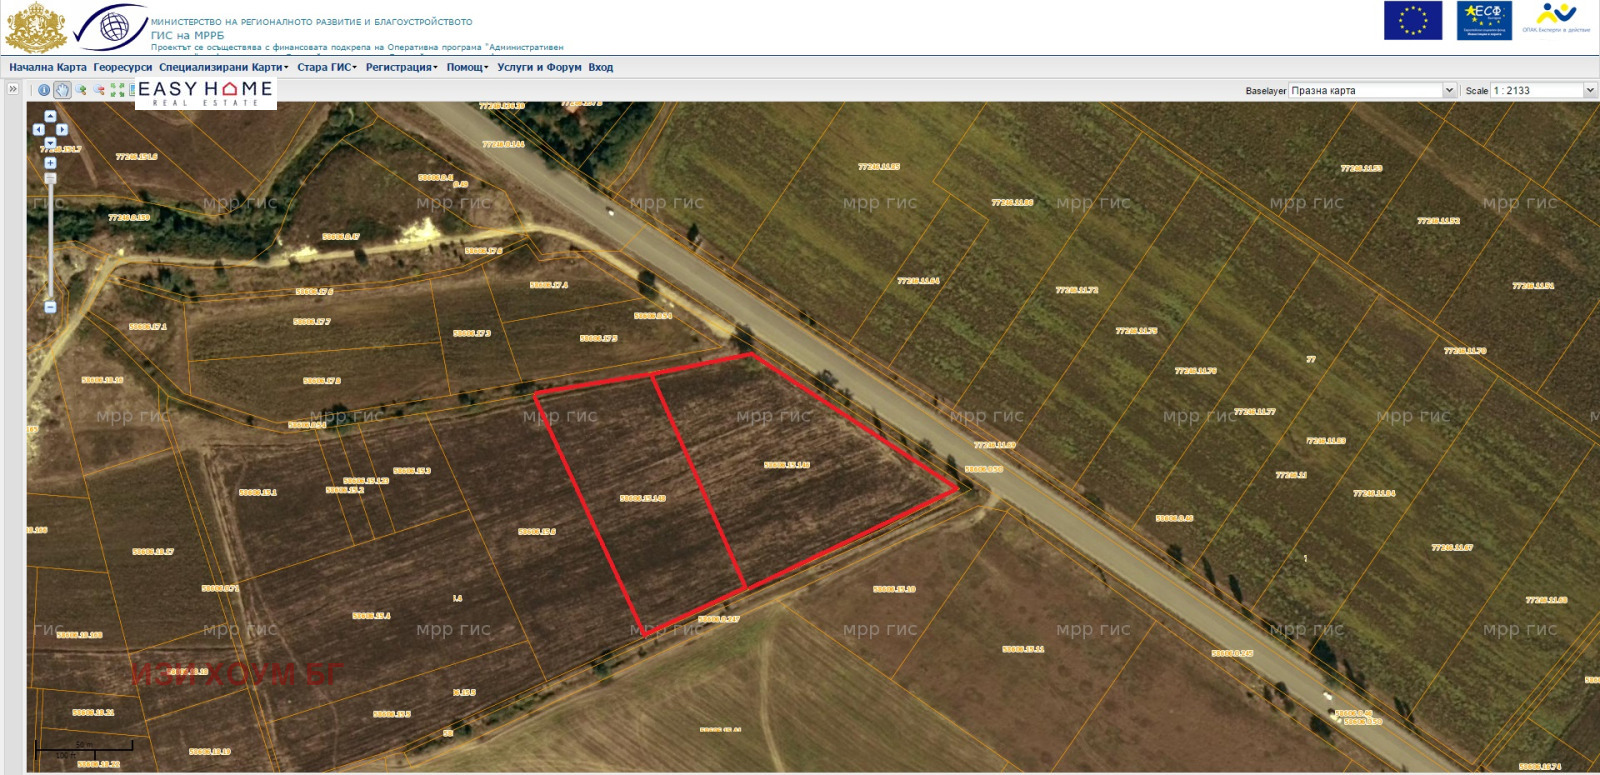Expand the Регистрация menu
Image resolution: width=1600 pixels, height=775 pixels.
click(x=401, y=68)
